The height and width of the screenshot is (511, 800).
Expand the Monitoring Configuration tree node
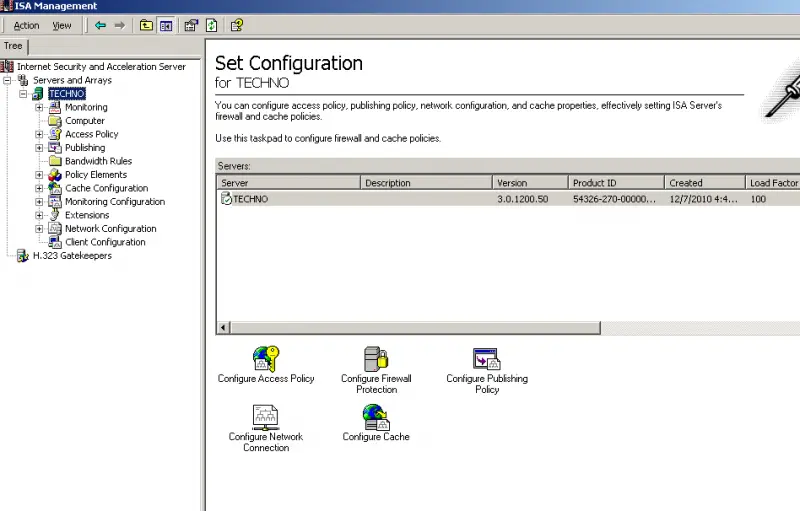39,202
